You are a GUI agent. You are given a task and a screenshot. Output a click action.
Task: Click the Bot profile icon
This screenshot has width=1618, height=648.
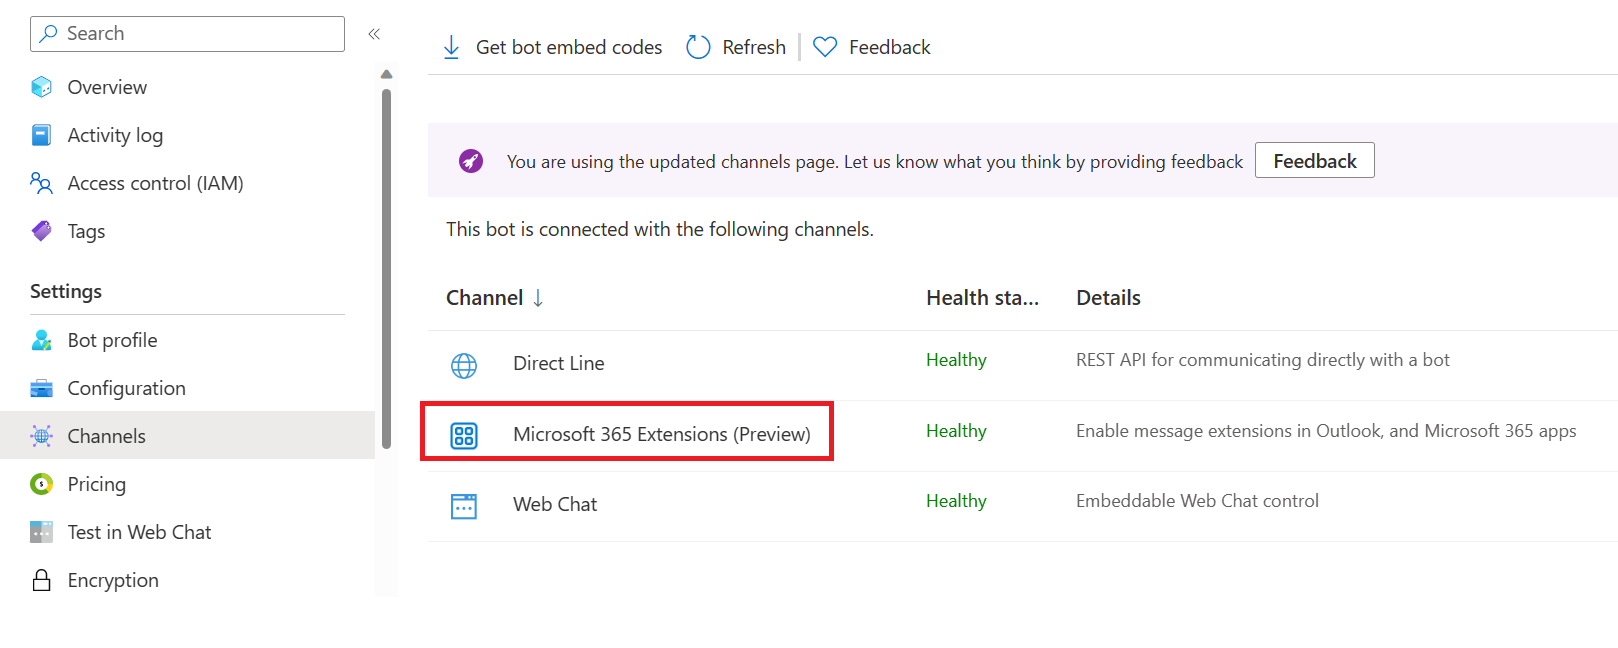pos(41,340)
